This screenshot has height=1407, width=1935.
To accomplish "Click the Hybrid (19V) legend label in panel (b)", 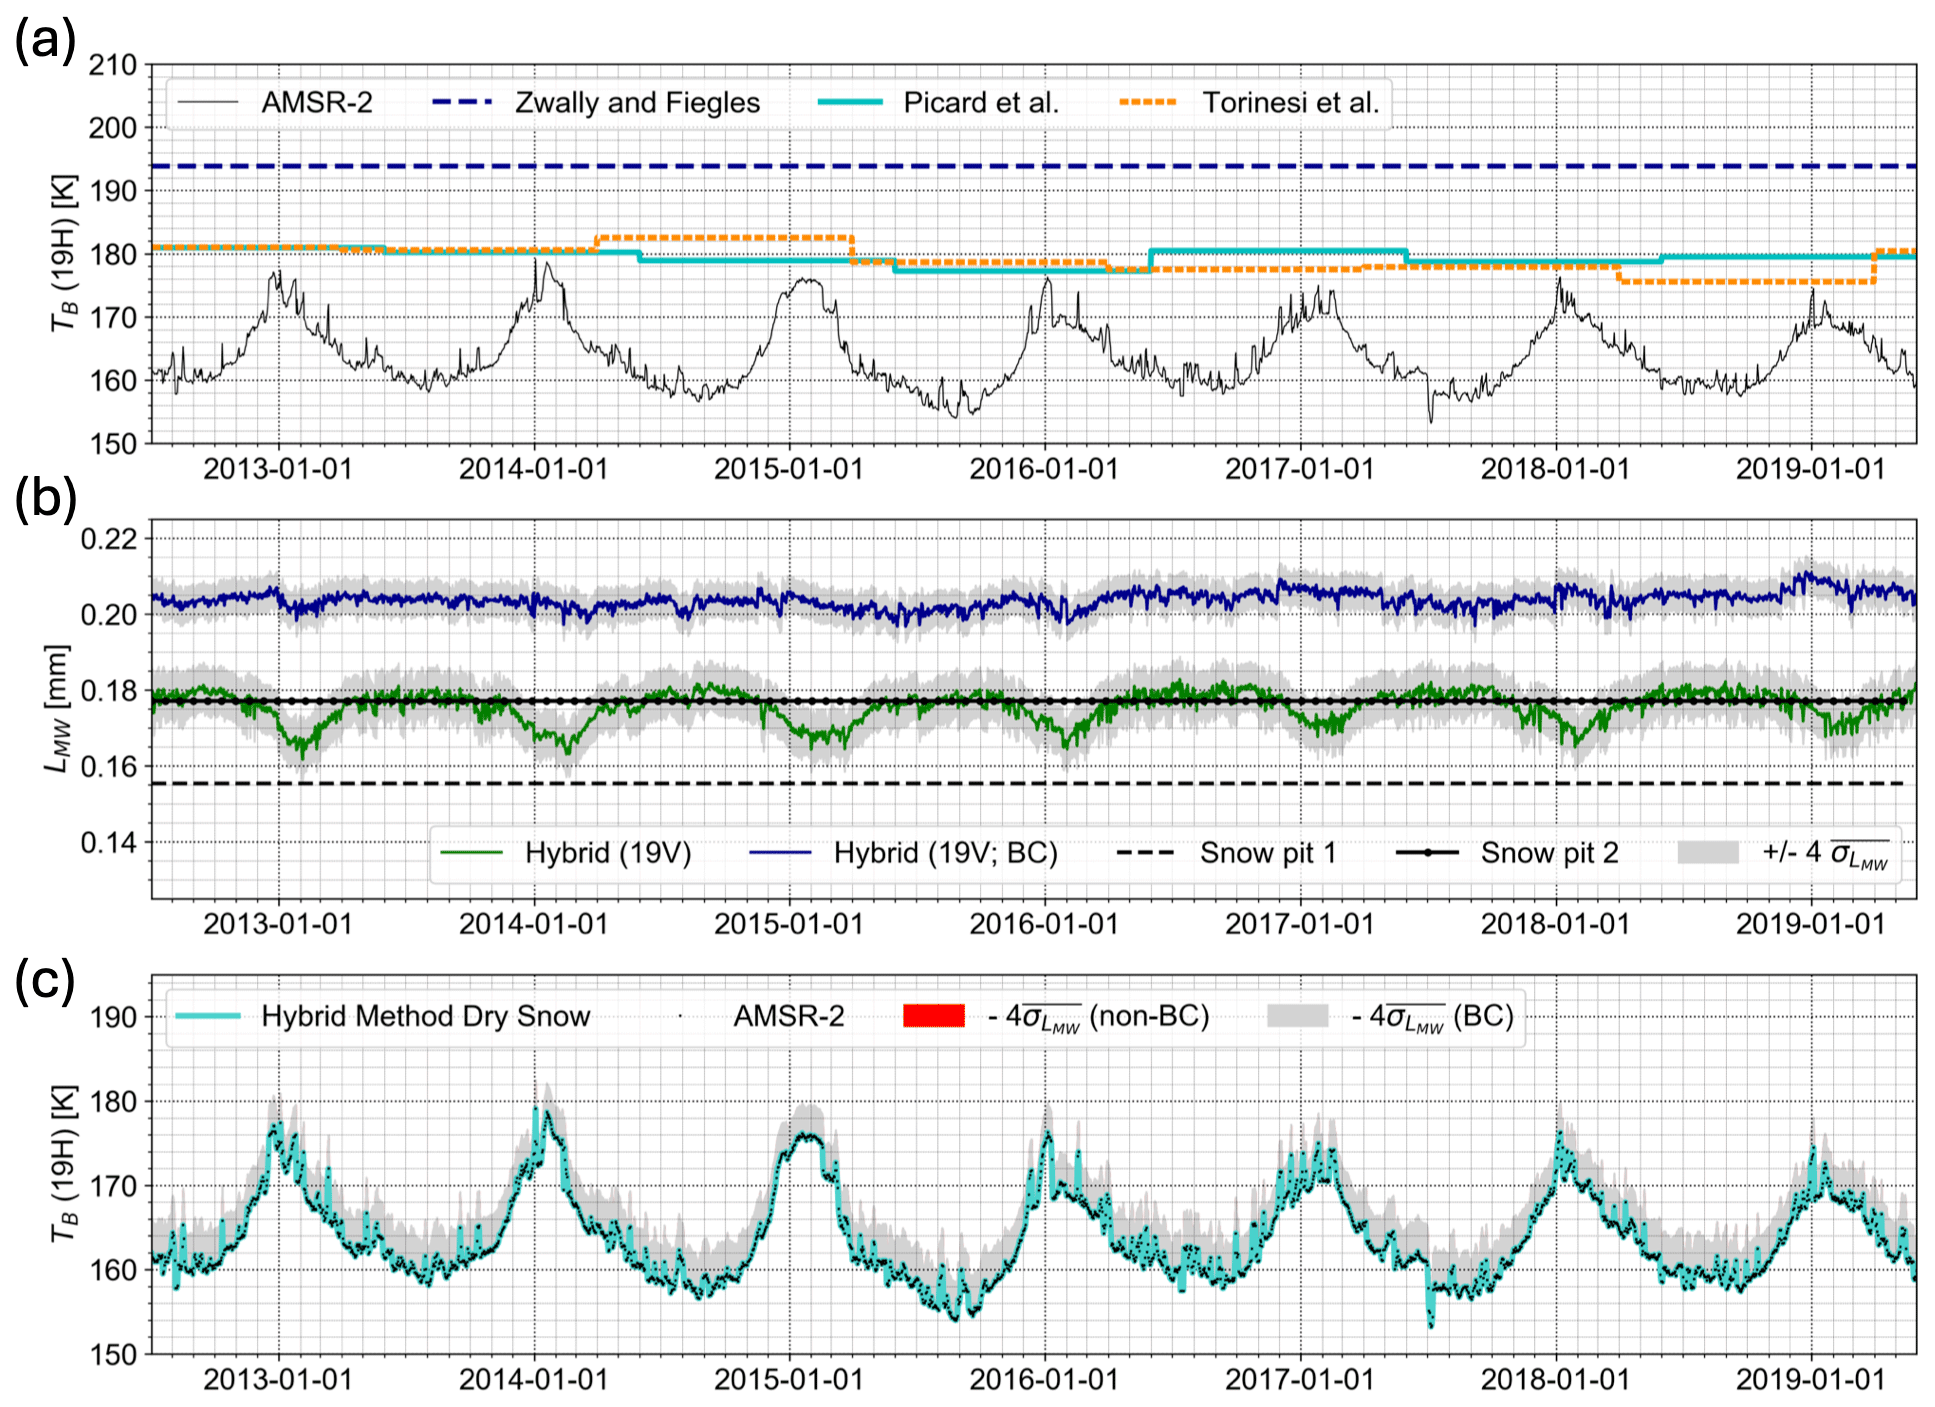I will (x=608, y=853).
